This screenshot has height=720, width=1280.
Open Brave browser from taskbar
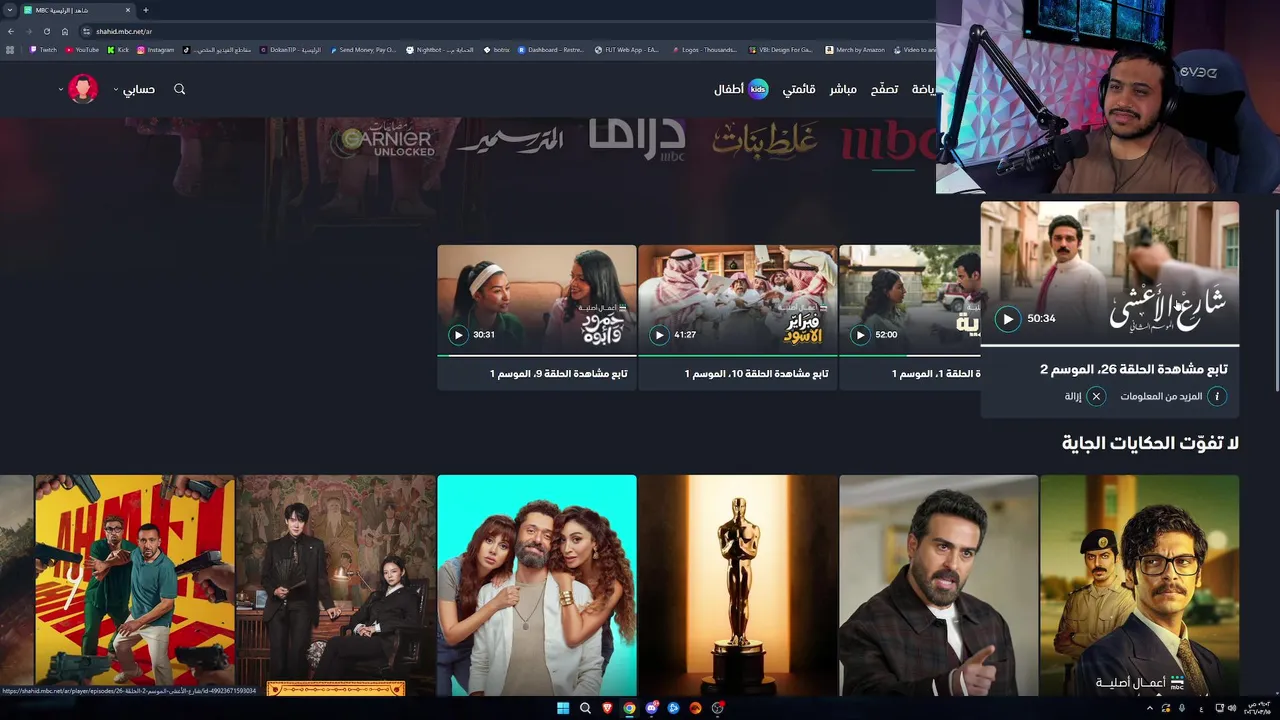pyautogui.click(x=607, y=708)
